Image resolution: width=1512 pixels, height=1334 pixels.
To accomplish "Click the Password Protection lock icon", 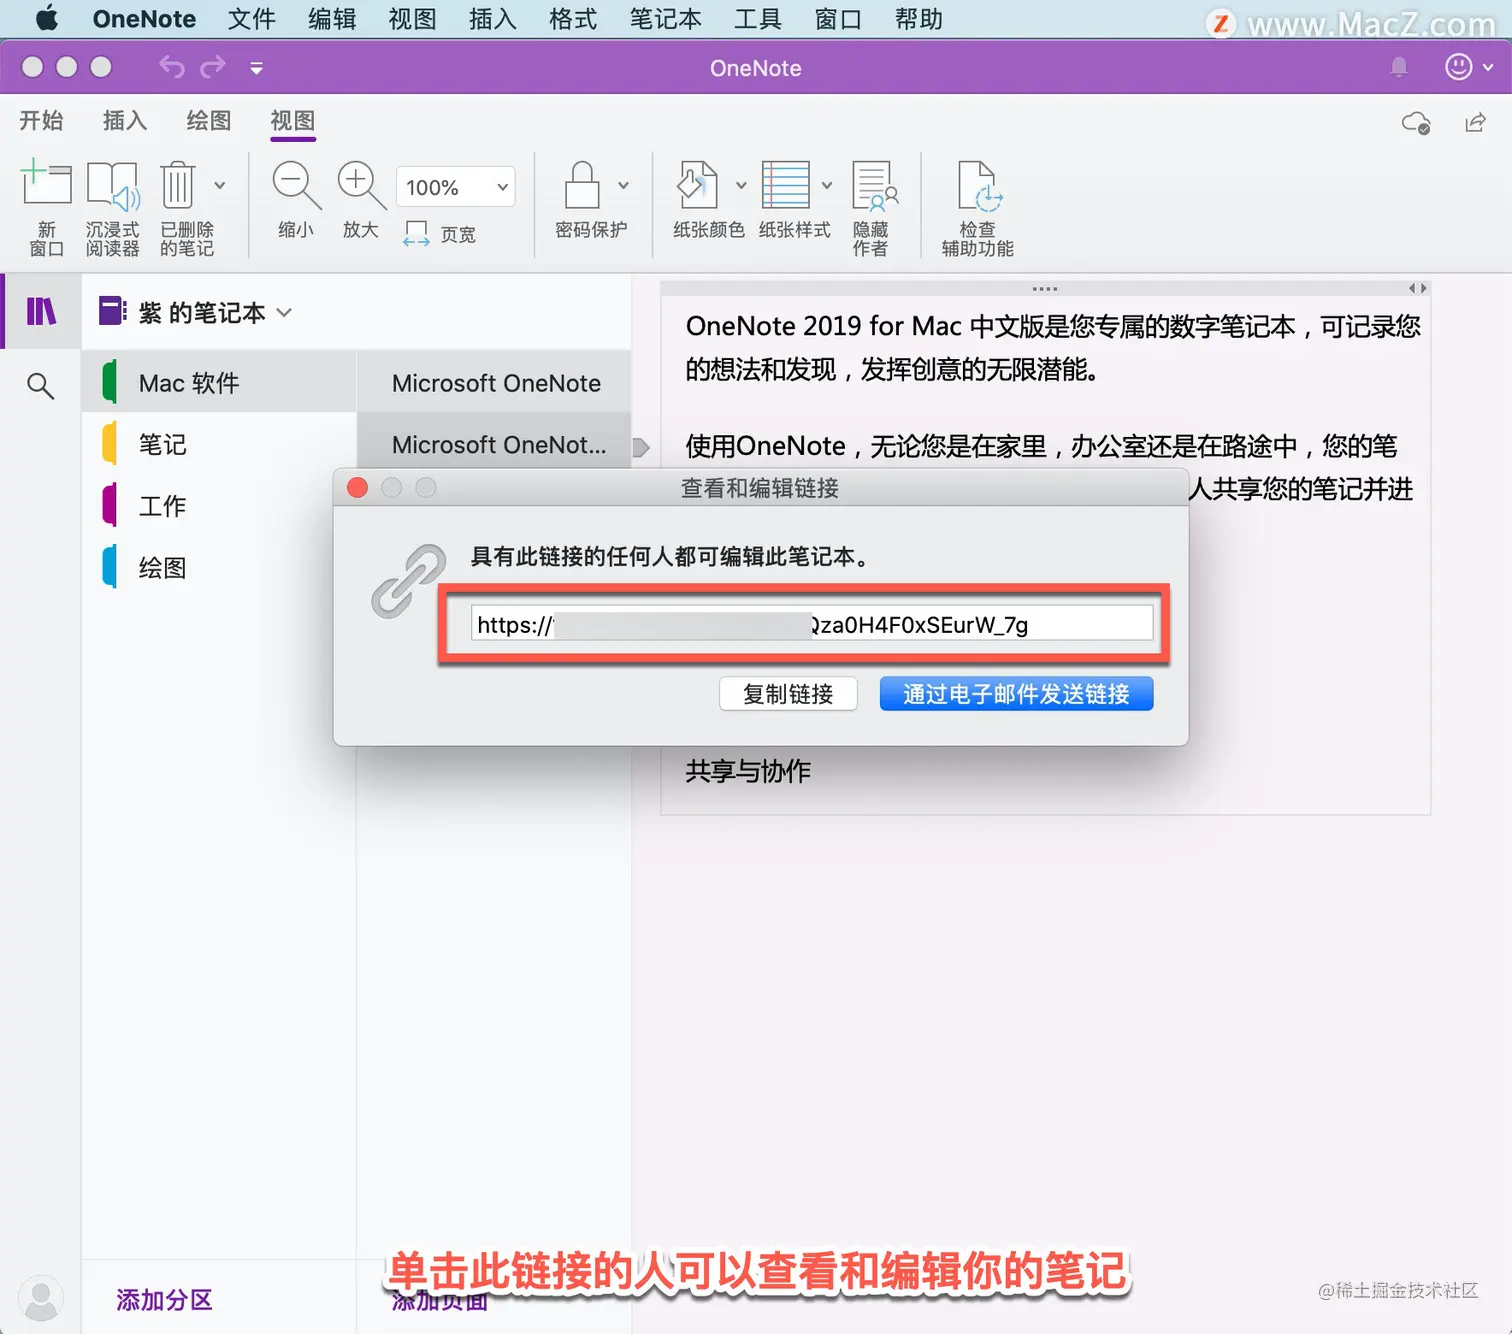I will 582,185.
